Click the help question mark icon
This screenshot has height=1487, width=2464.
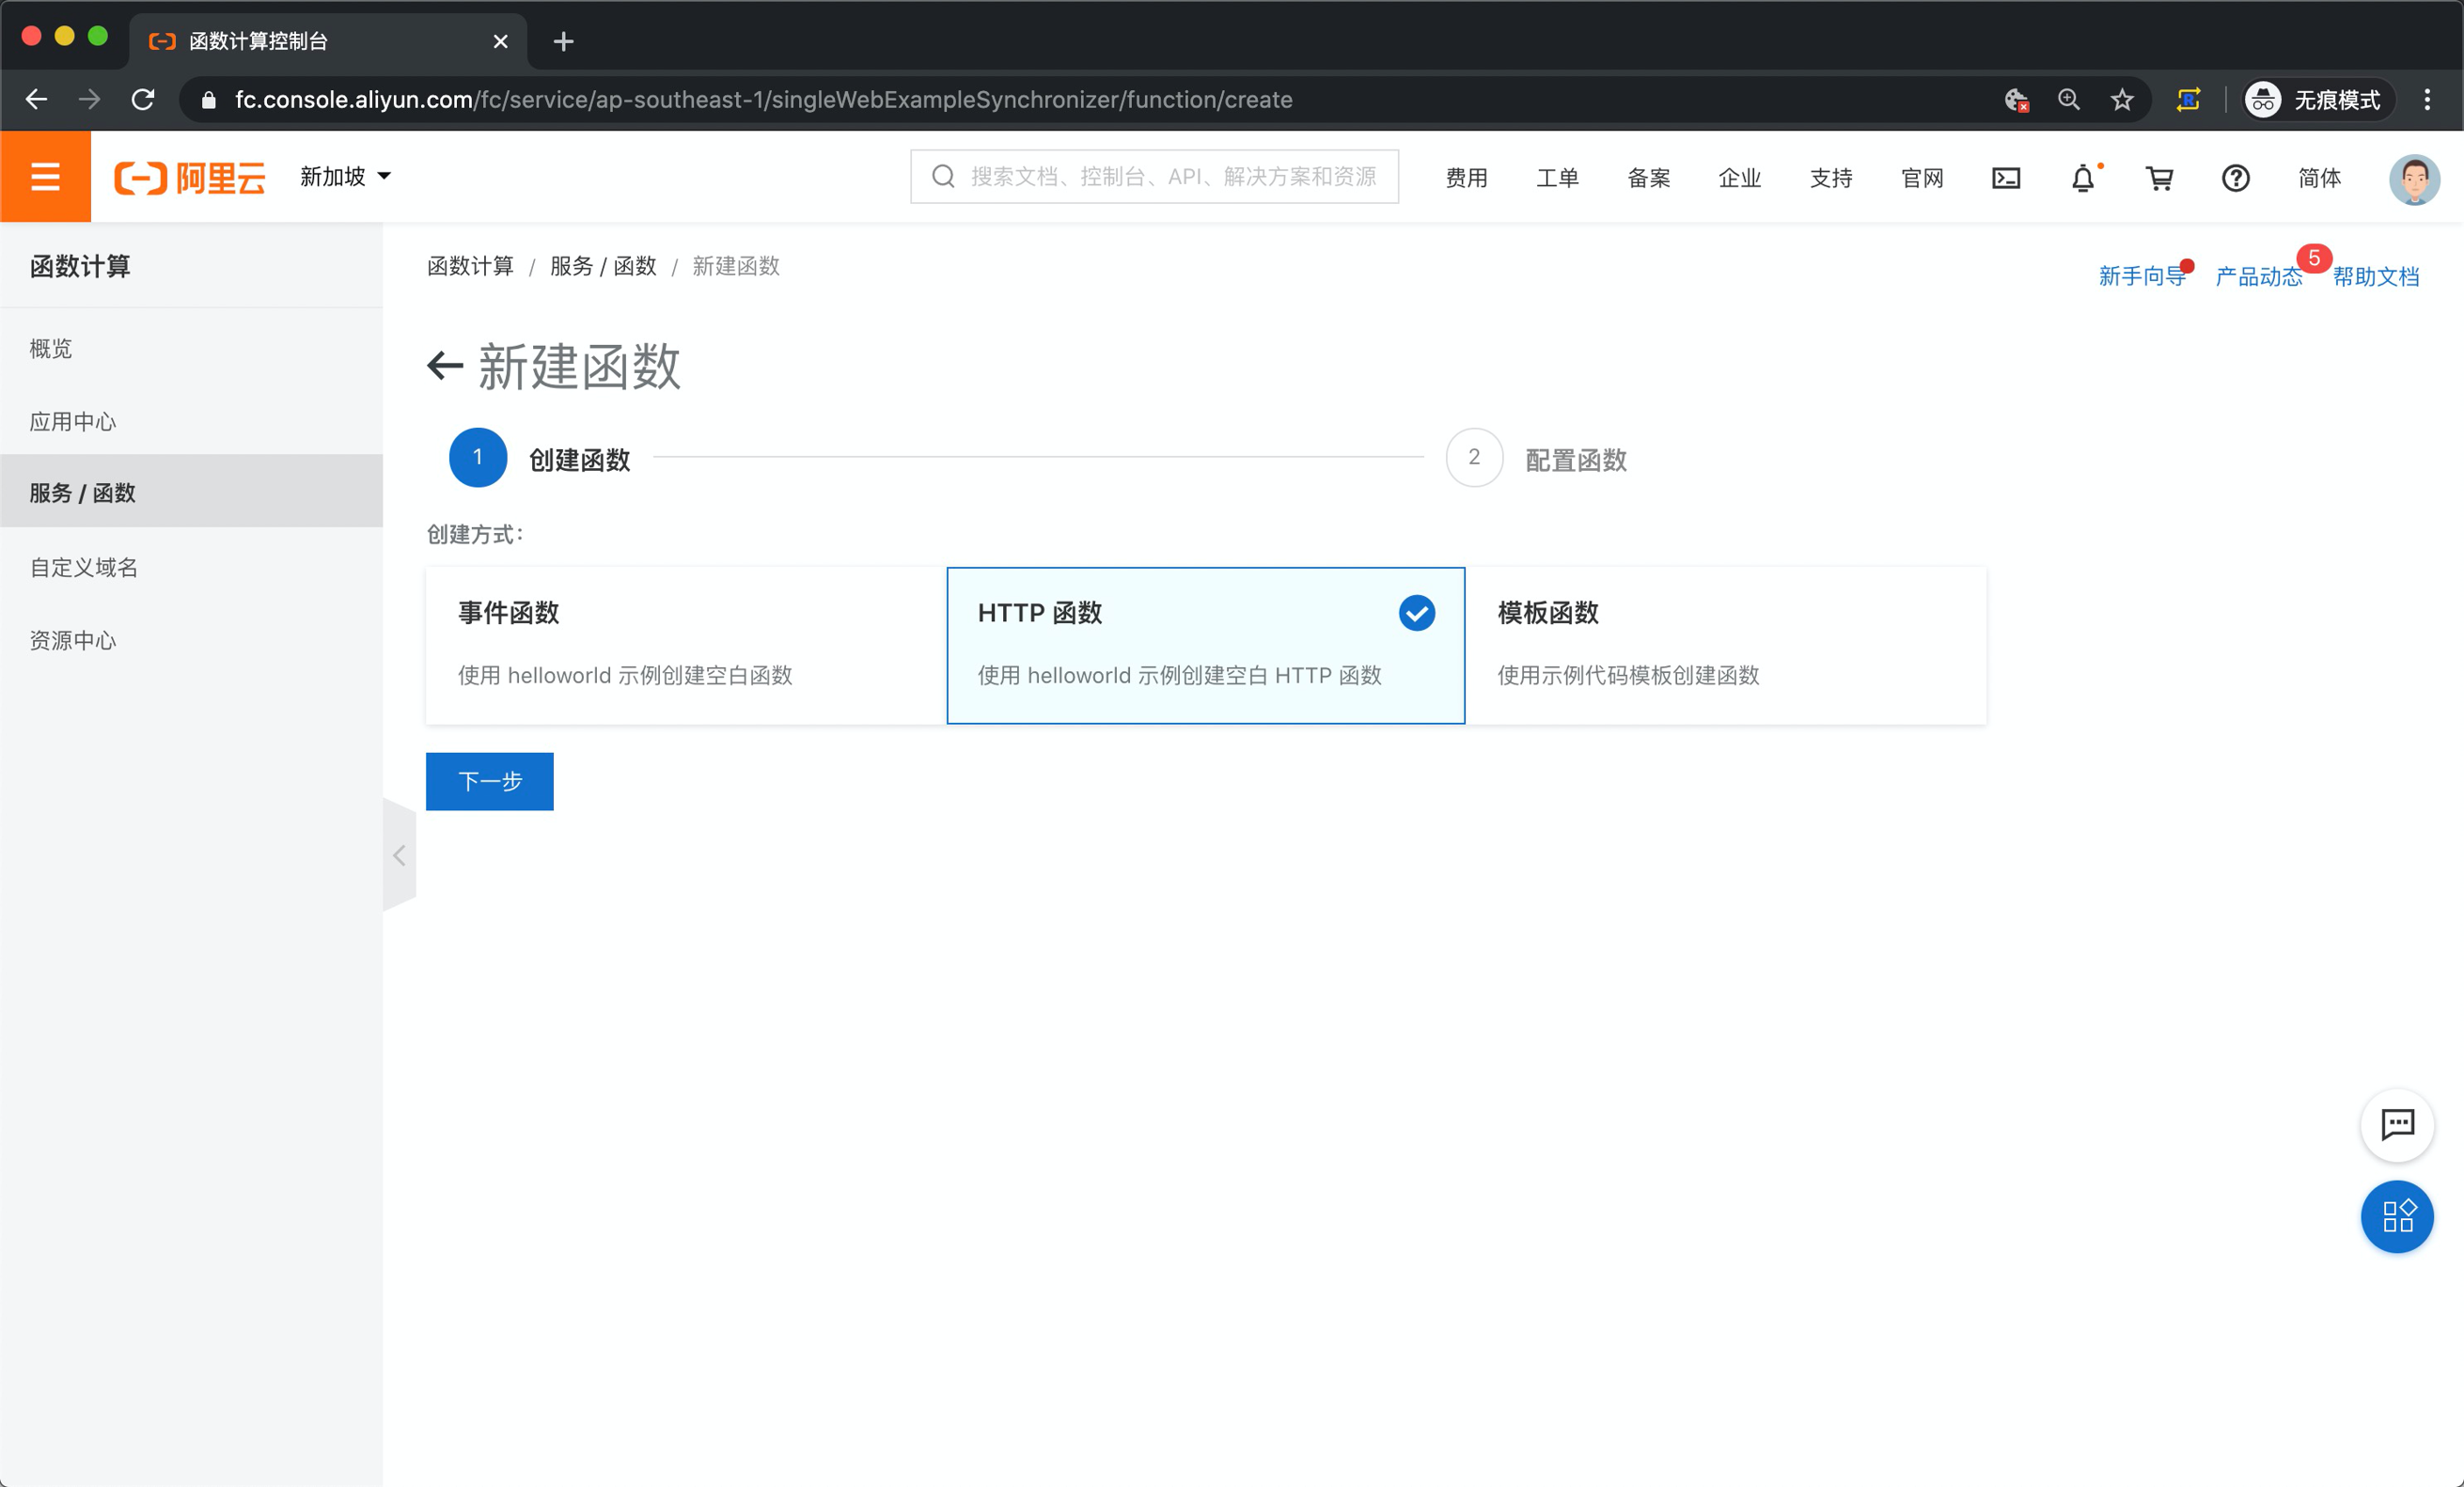(2235, 178)
